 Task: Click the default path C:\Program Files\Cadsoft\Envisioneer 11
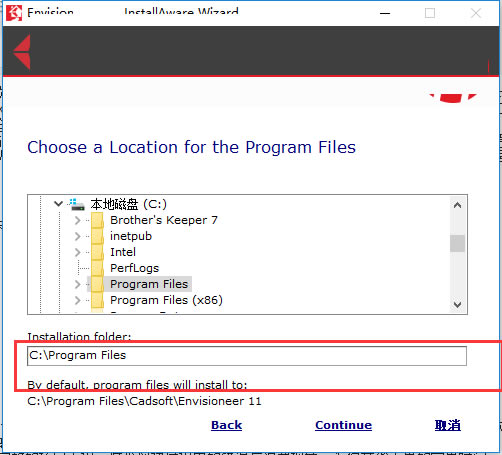coord(144,401)
